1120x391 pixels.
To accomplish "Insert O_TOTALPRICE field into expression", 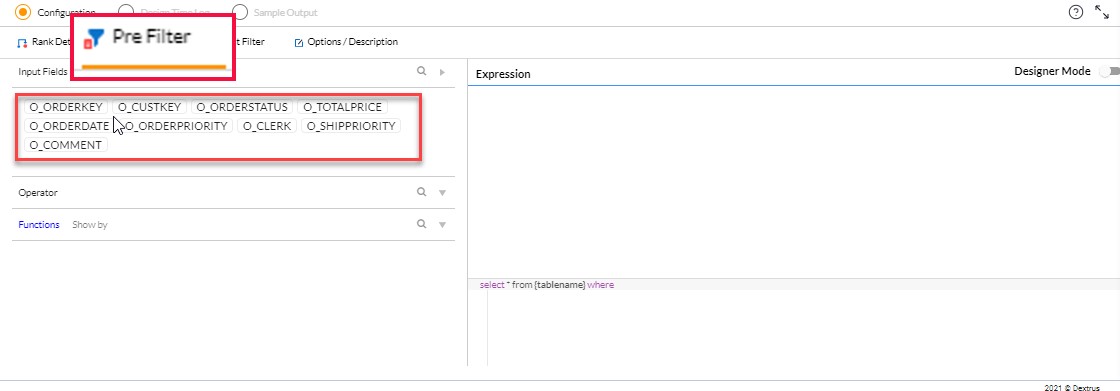I will coord(342,107).
